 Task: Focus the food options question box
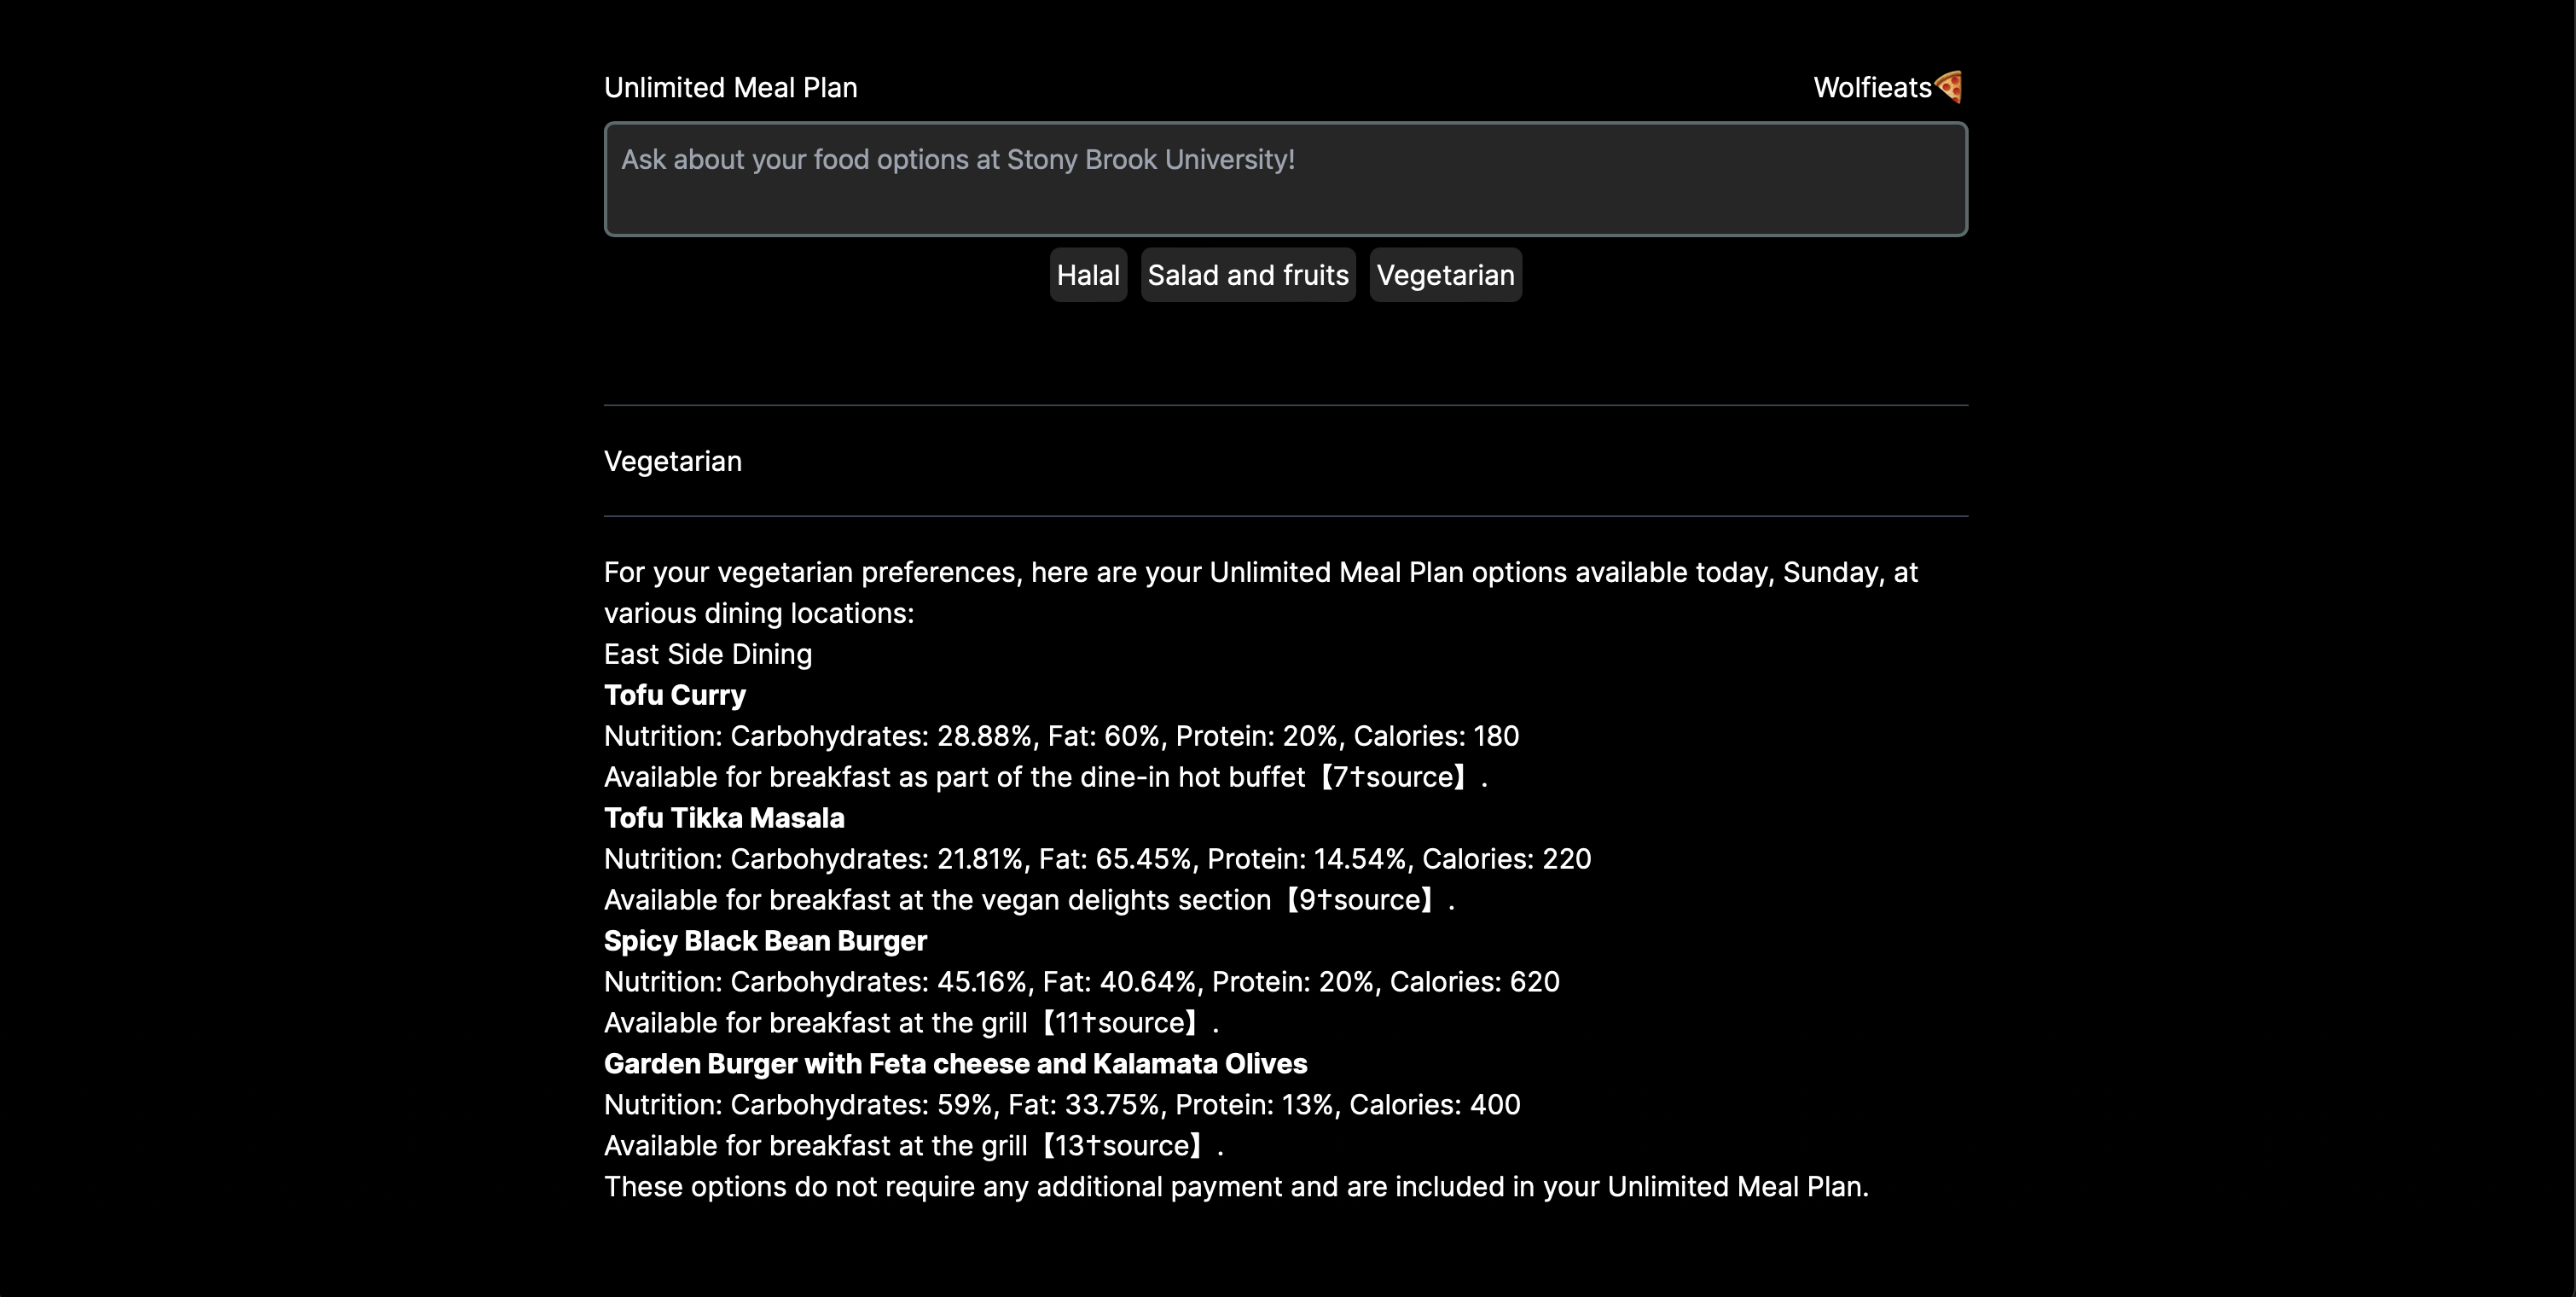1285,180
